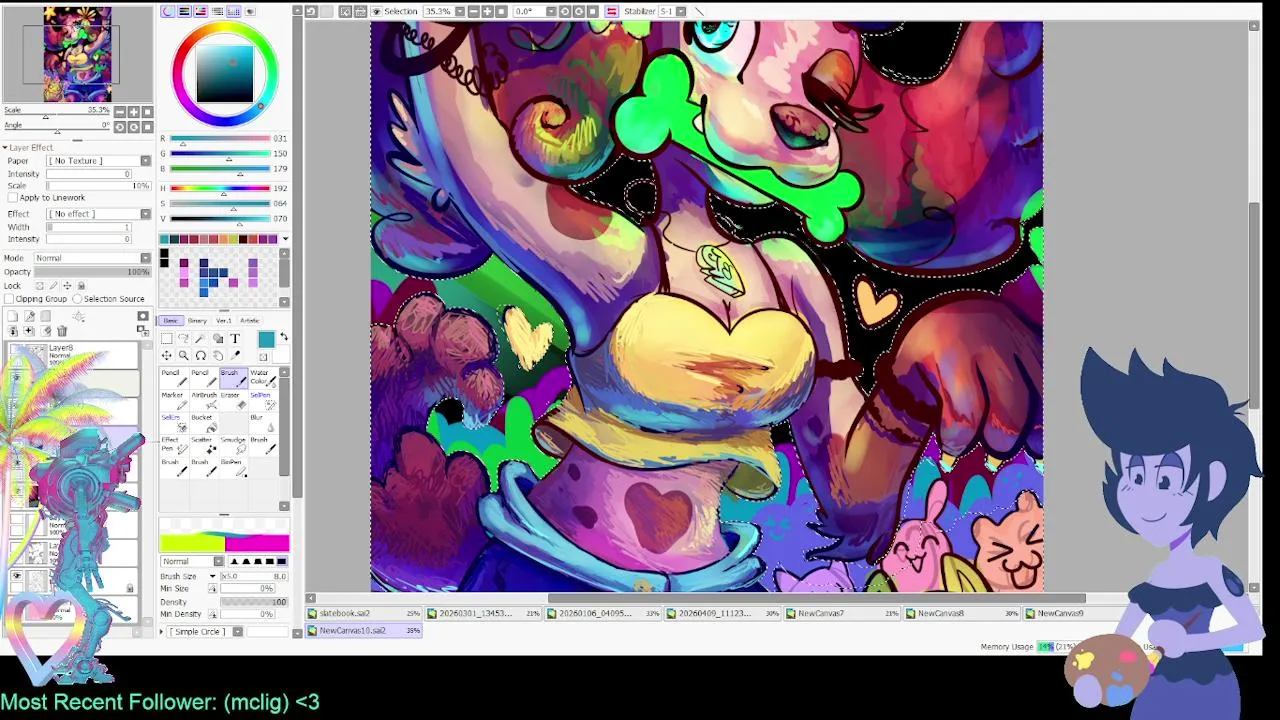Select the BinPen tool
The image size is (1280, 720).
(x=234, y=467)
